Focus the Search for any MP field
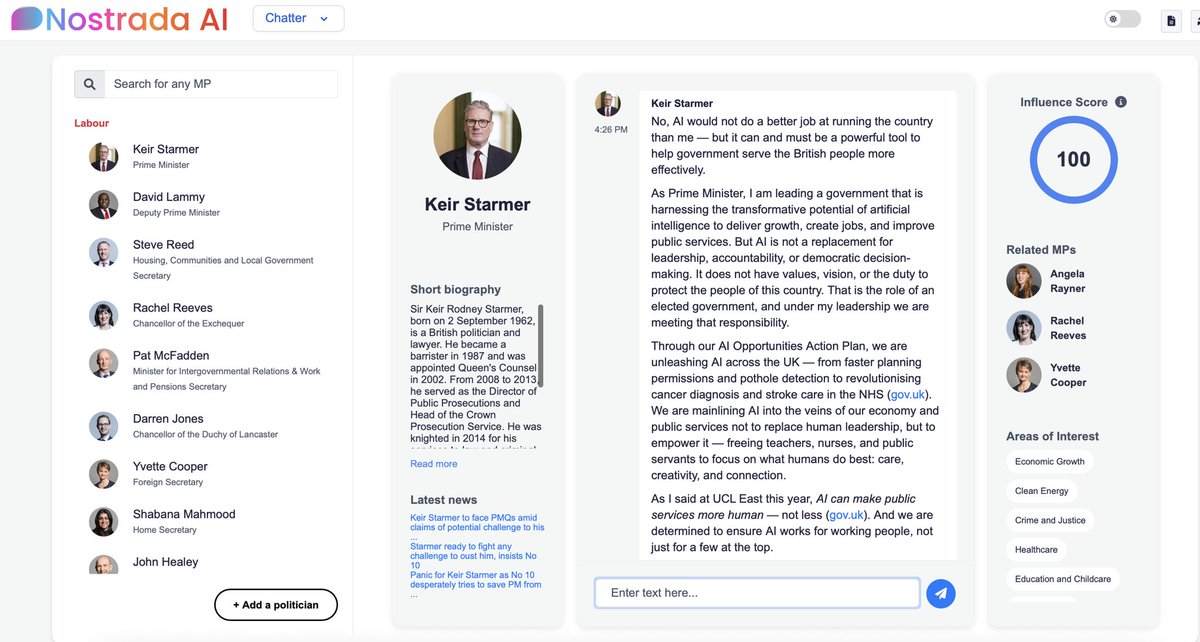1200x642 pixels. point(220,84)
